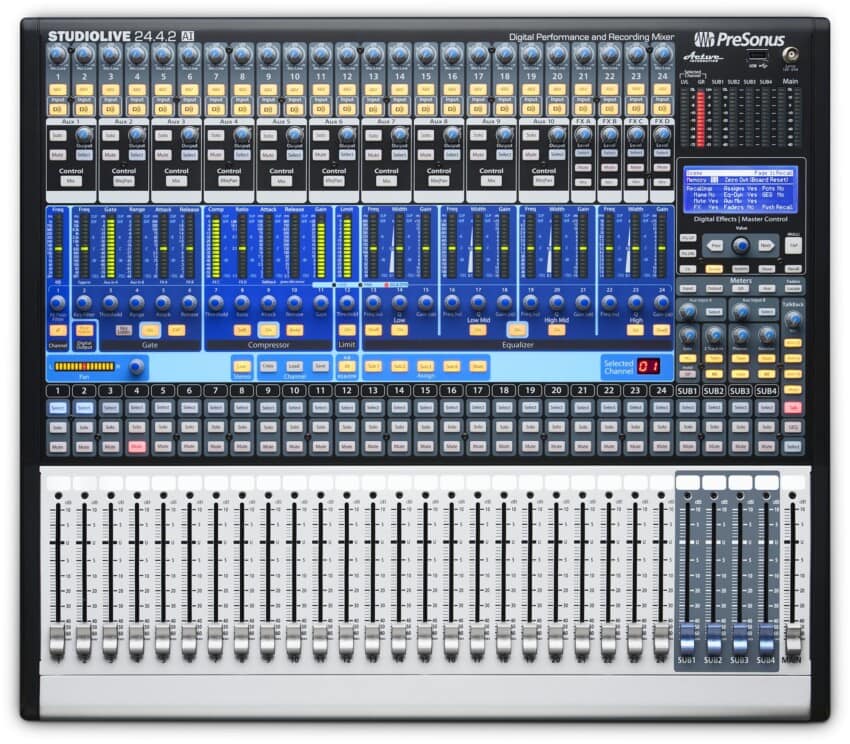Solo channel 12
This screenshot has height=744, width=850.
pyautogui.click(x=346, y=427)
